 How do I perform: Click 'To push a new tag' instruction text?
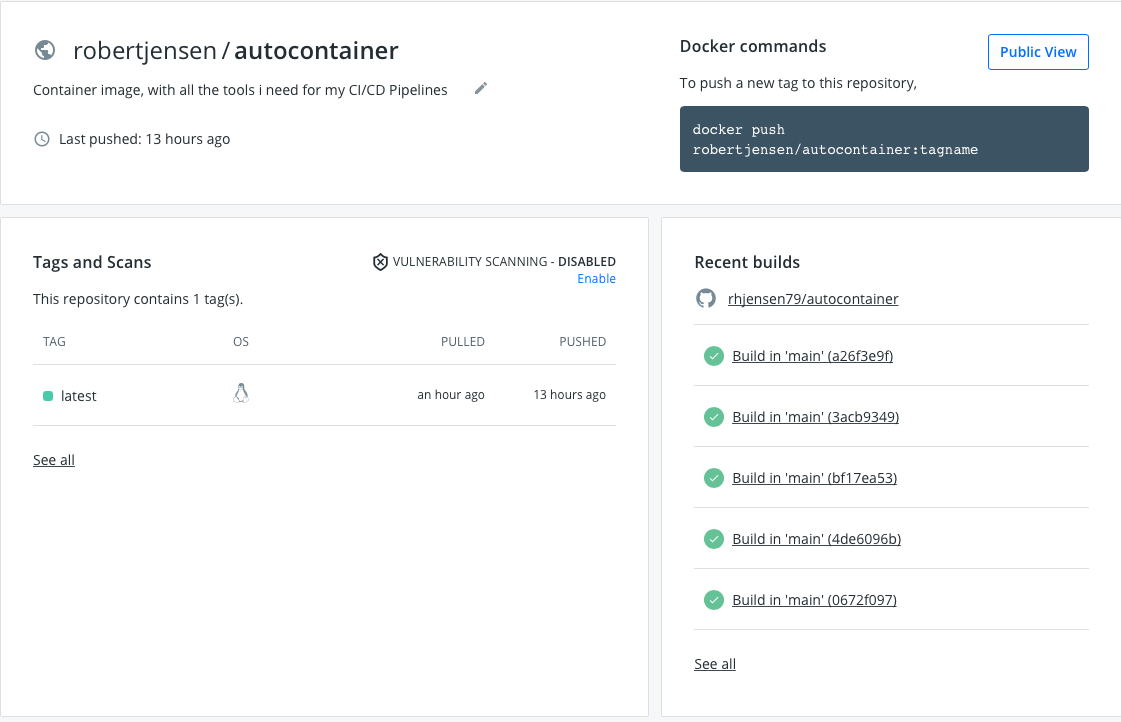coord(799,83)
